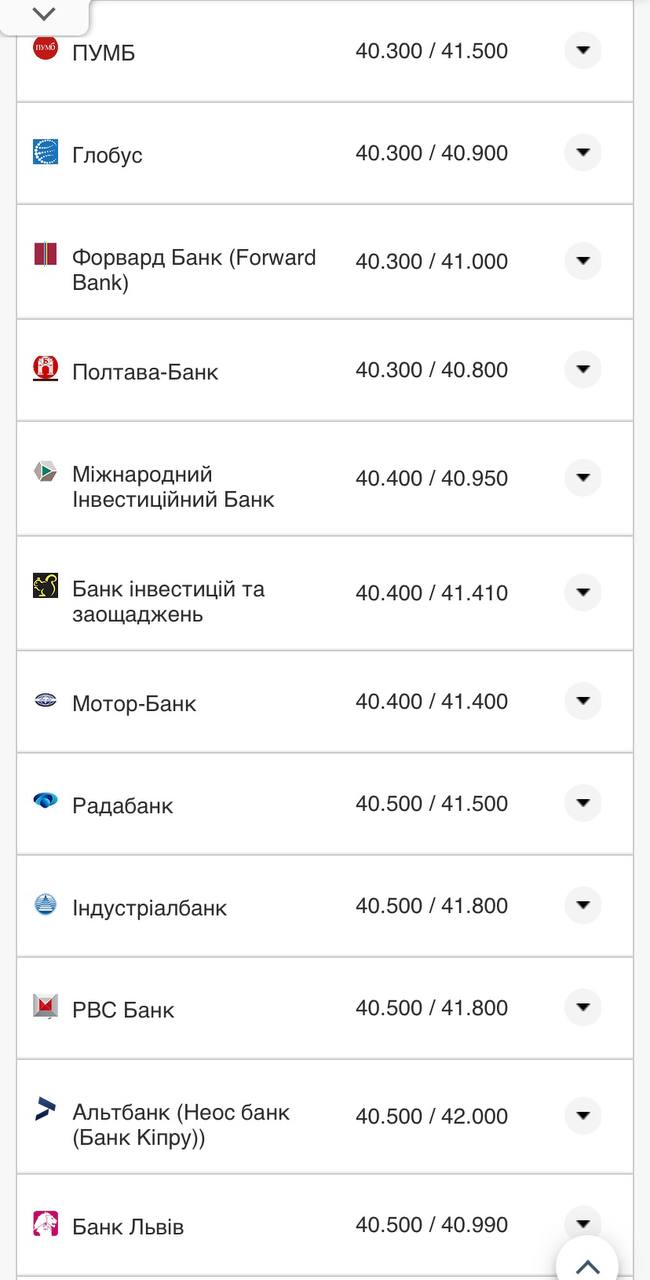
Task: Expand the Банк Львів rate details
Action: point(583,1224)
